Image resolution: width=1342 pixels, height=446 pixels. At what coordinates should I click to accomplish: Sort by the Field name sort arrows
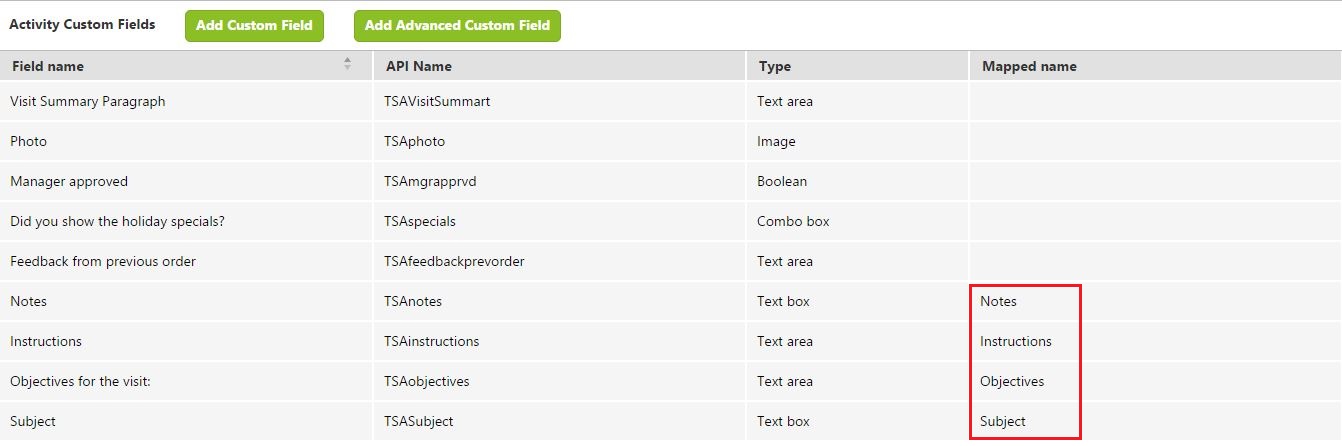[x=347, y=64]
